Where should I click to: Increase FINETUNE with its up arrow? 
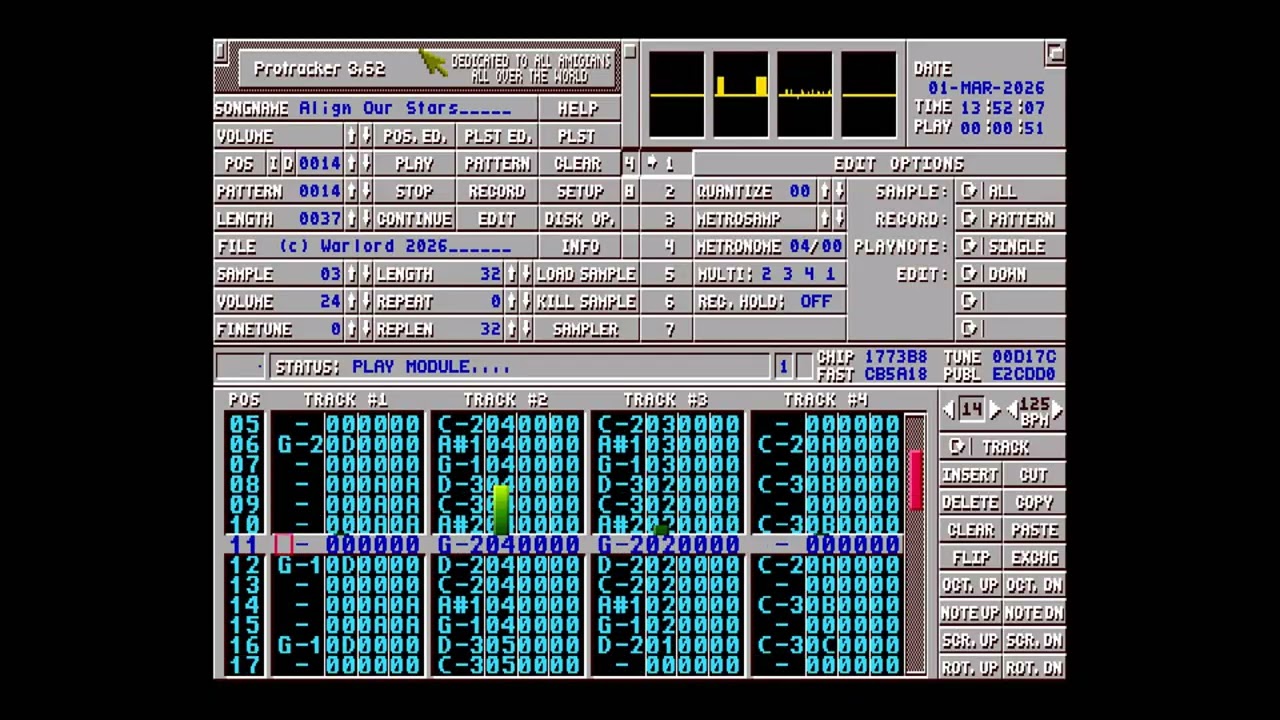(351, 329)
